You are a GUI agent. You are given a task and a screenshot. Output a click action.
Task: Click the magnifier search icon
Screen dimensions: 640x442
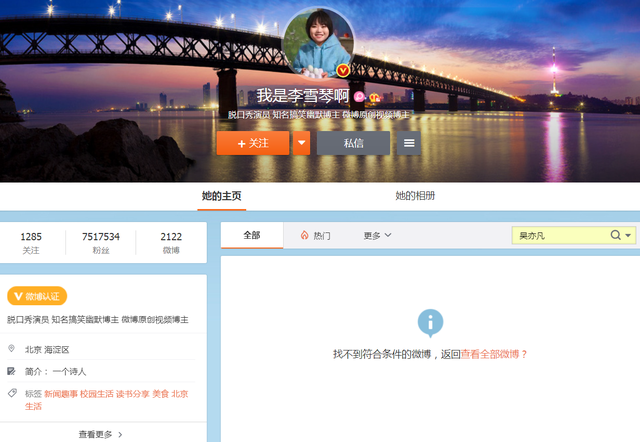coord(615,235)
